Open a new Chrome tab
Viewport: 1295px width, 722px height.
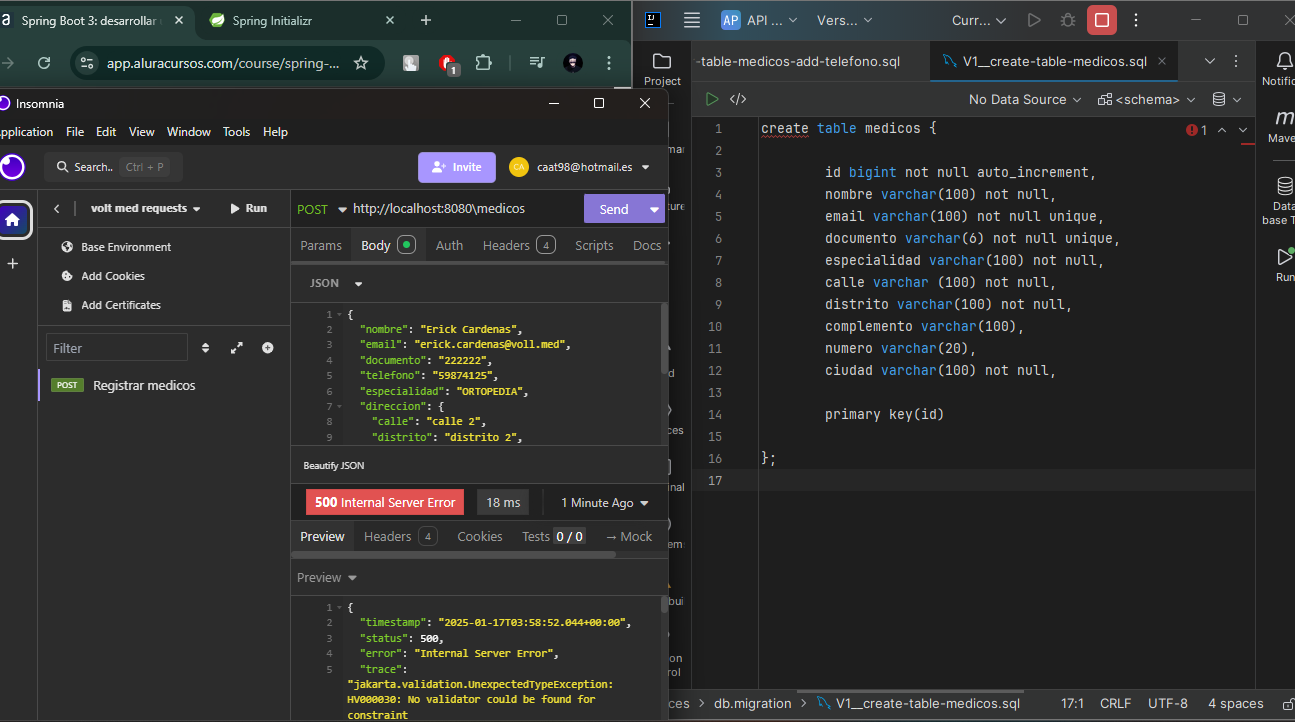(x=426, y=20)
